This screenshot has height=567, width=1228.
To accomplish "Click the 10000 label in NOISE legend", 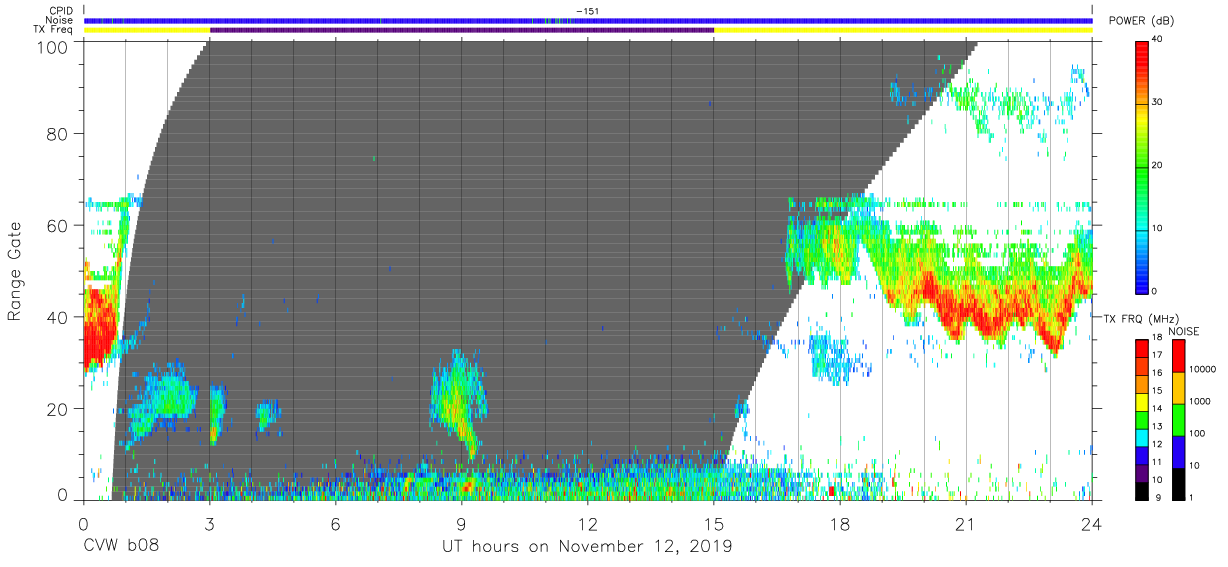I will 1205,369.
